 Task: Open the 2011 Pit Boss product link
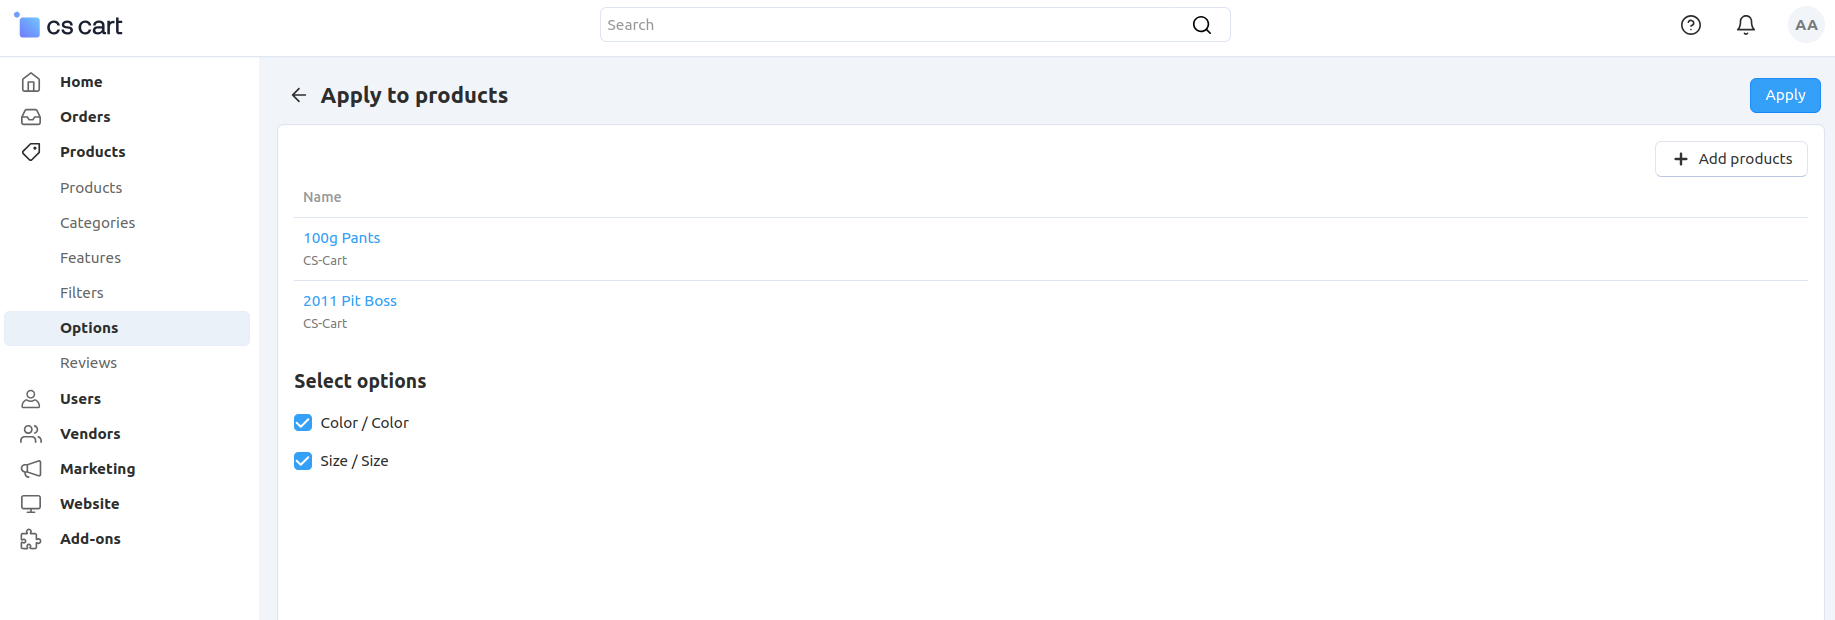350,301
